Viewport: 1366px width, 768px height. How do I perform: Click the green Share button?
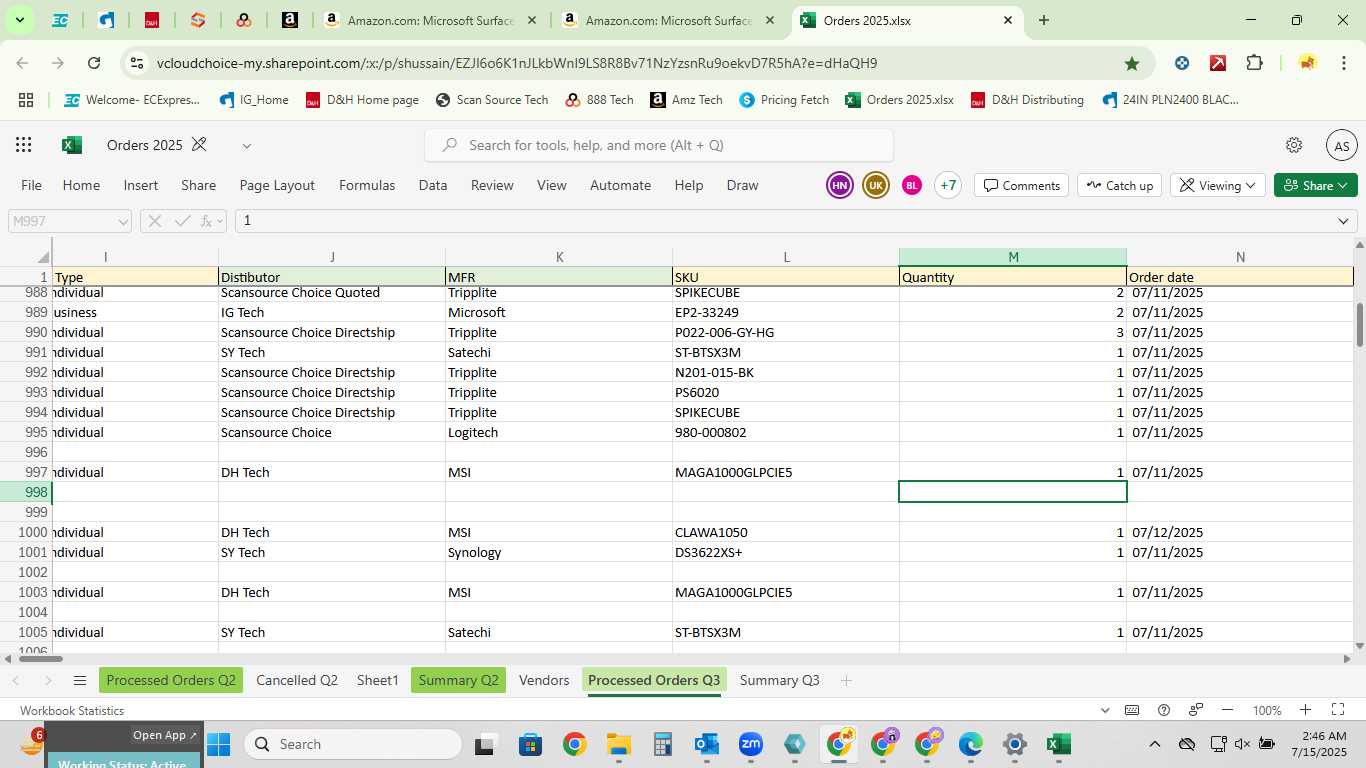(x=1316, y=185)
